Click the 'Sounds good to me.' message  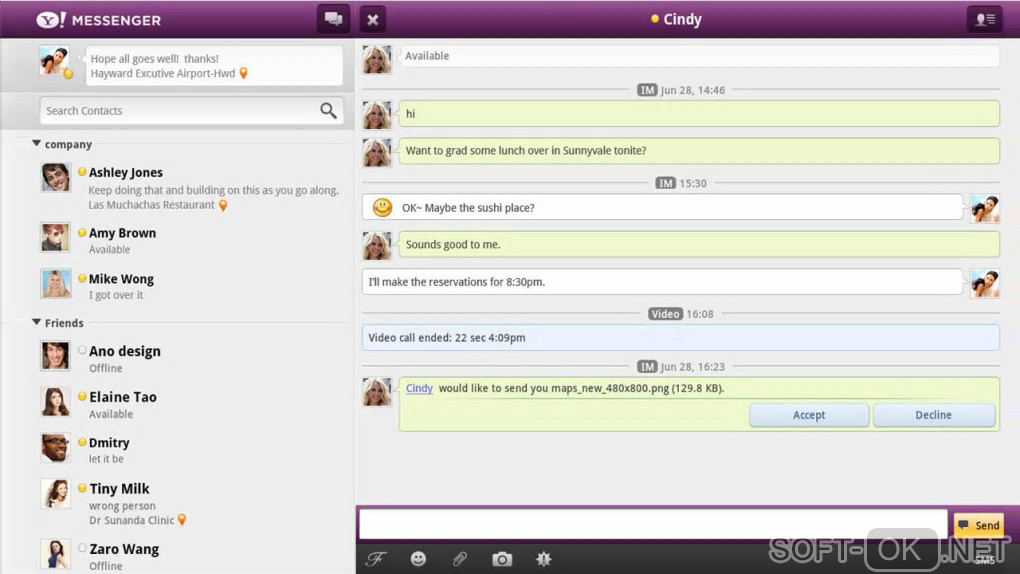699,245
